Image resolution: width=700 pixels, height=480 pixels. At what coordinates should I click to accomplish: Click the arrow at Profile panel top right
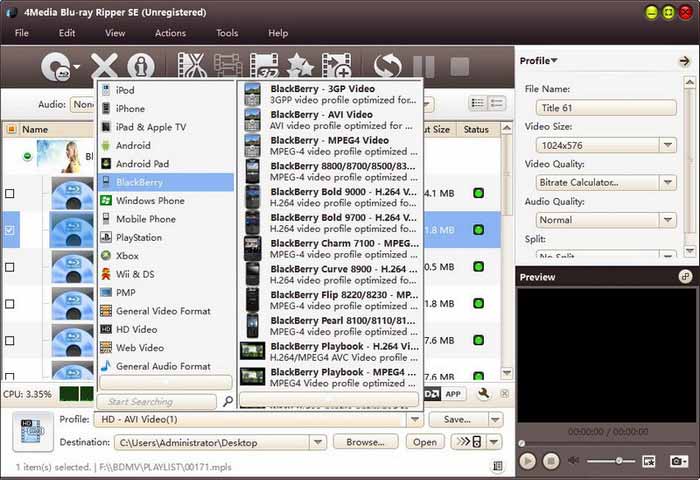point(684,61)
